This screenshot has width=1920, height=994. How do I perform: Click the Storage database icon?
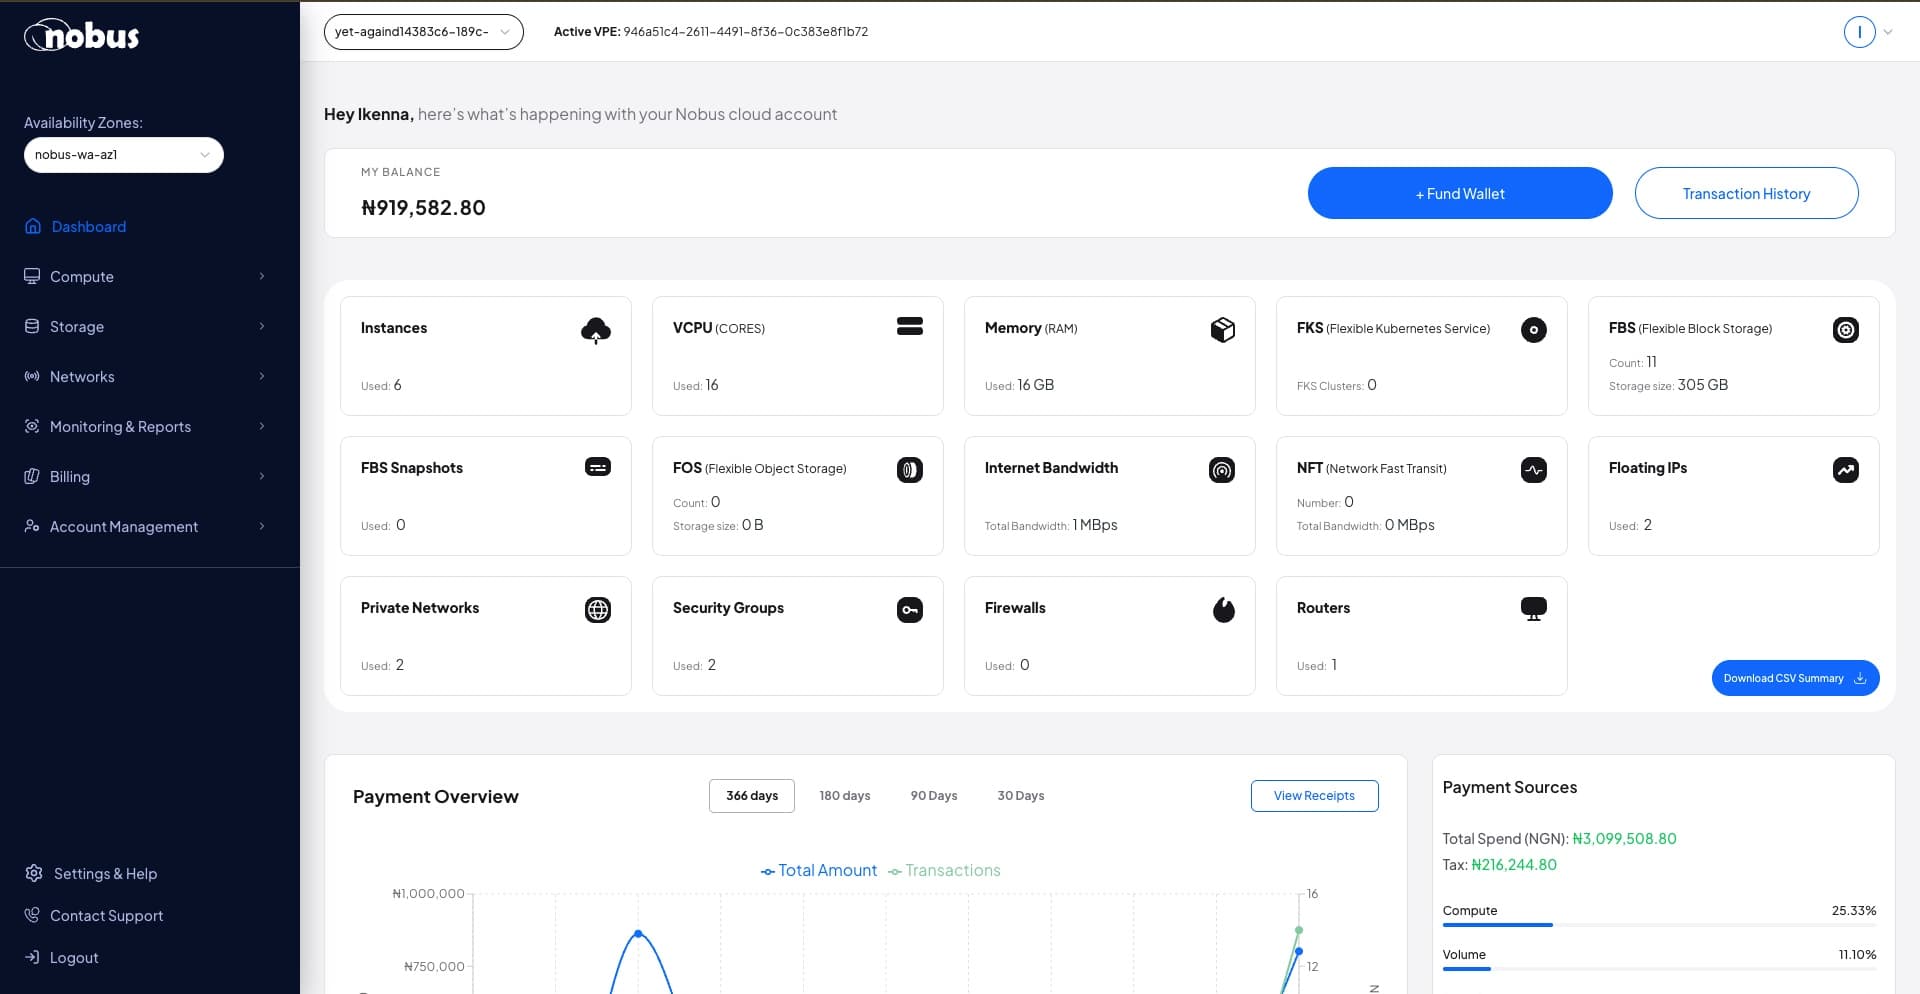[x=32, y=326]
